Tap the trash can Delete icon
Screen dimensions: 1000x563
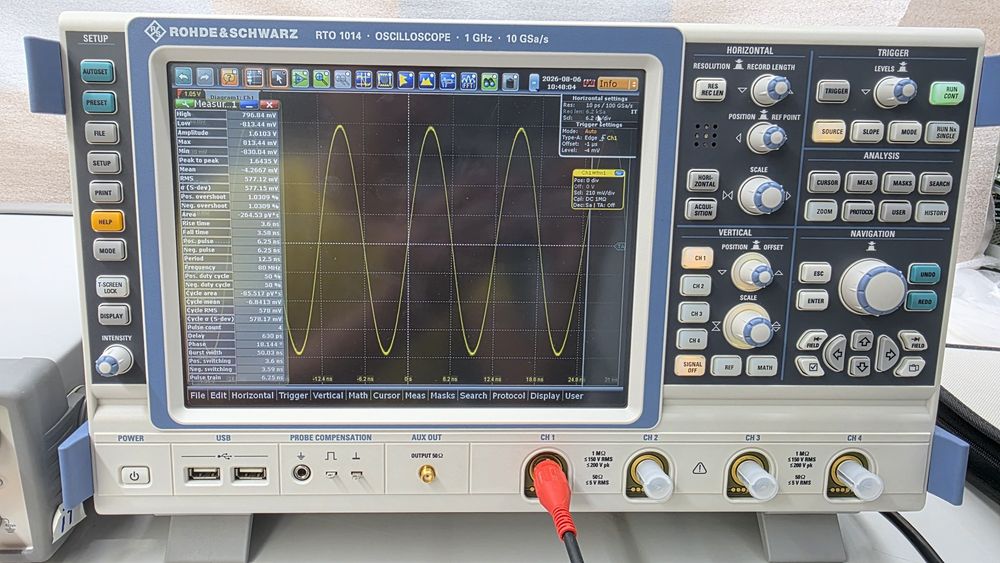point(510,82)
